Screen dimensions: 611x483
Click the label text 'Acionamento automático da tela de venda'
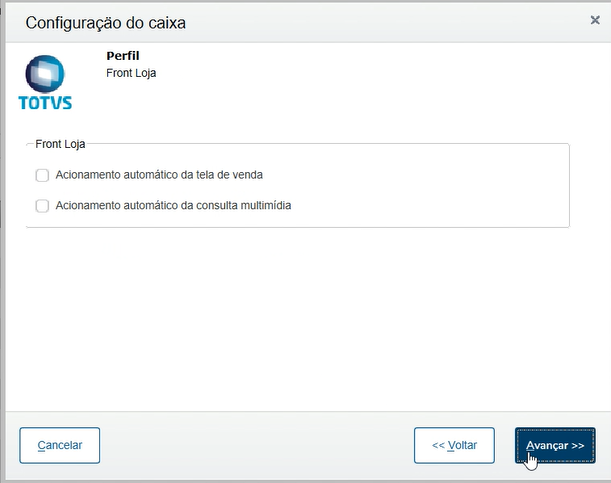pos(159,175)
